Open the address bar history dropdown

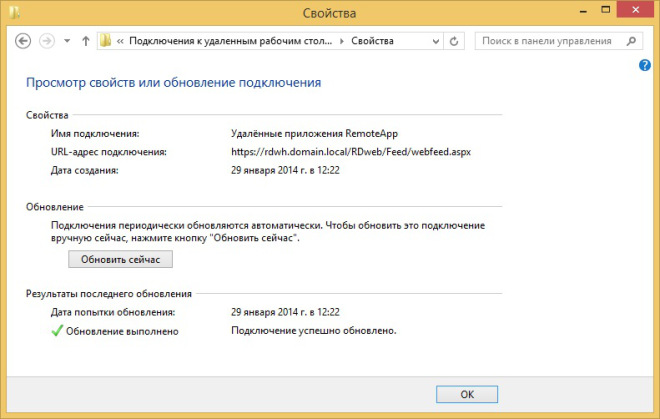pos(436,42)
